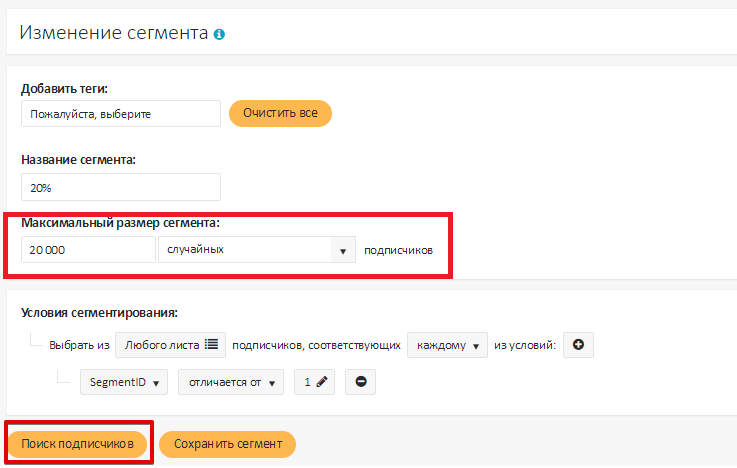Click the maximum size field with 20 000
This screenshot has width=737, height=468.
tap(88, 249)
